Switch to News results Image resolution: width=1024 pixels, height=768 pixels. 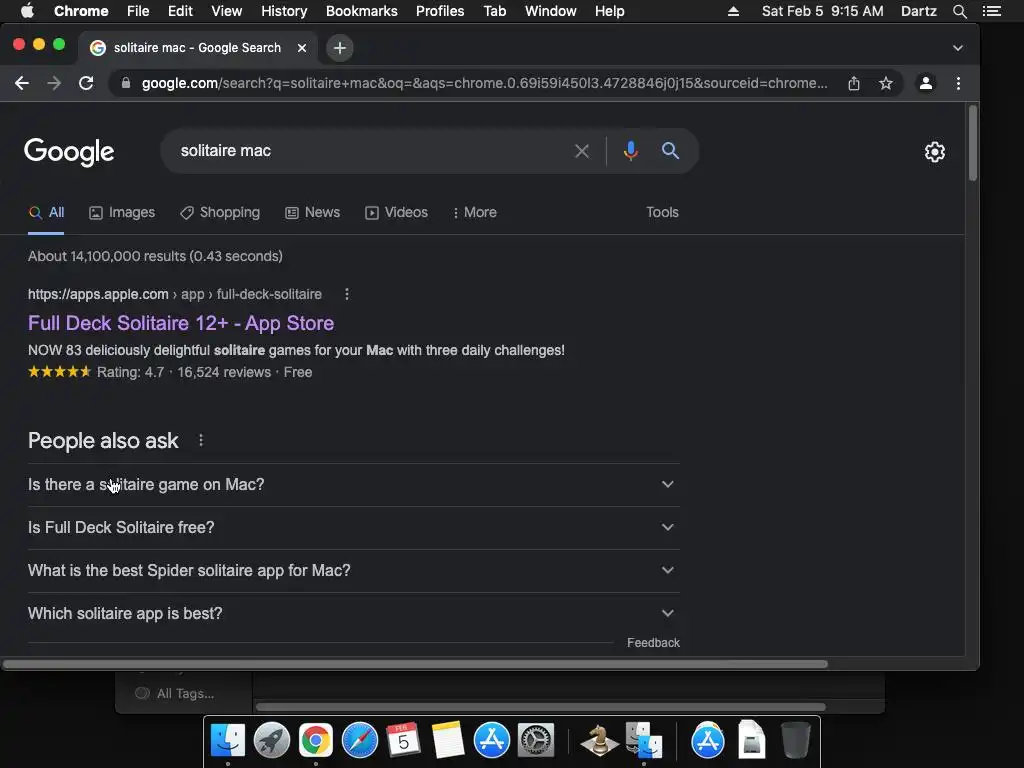coord(313,213)
